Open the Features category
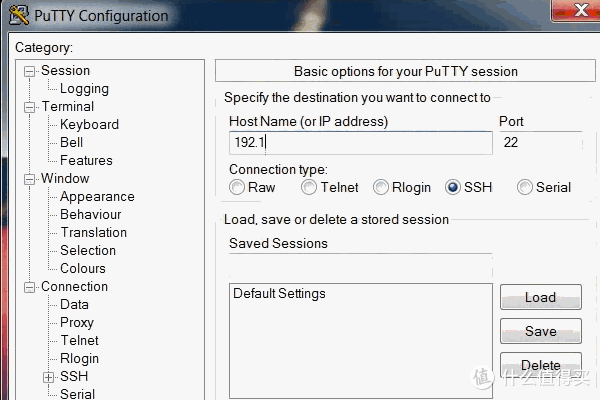 (x=86, y=160)
